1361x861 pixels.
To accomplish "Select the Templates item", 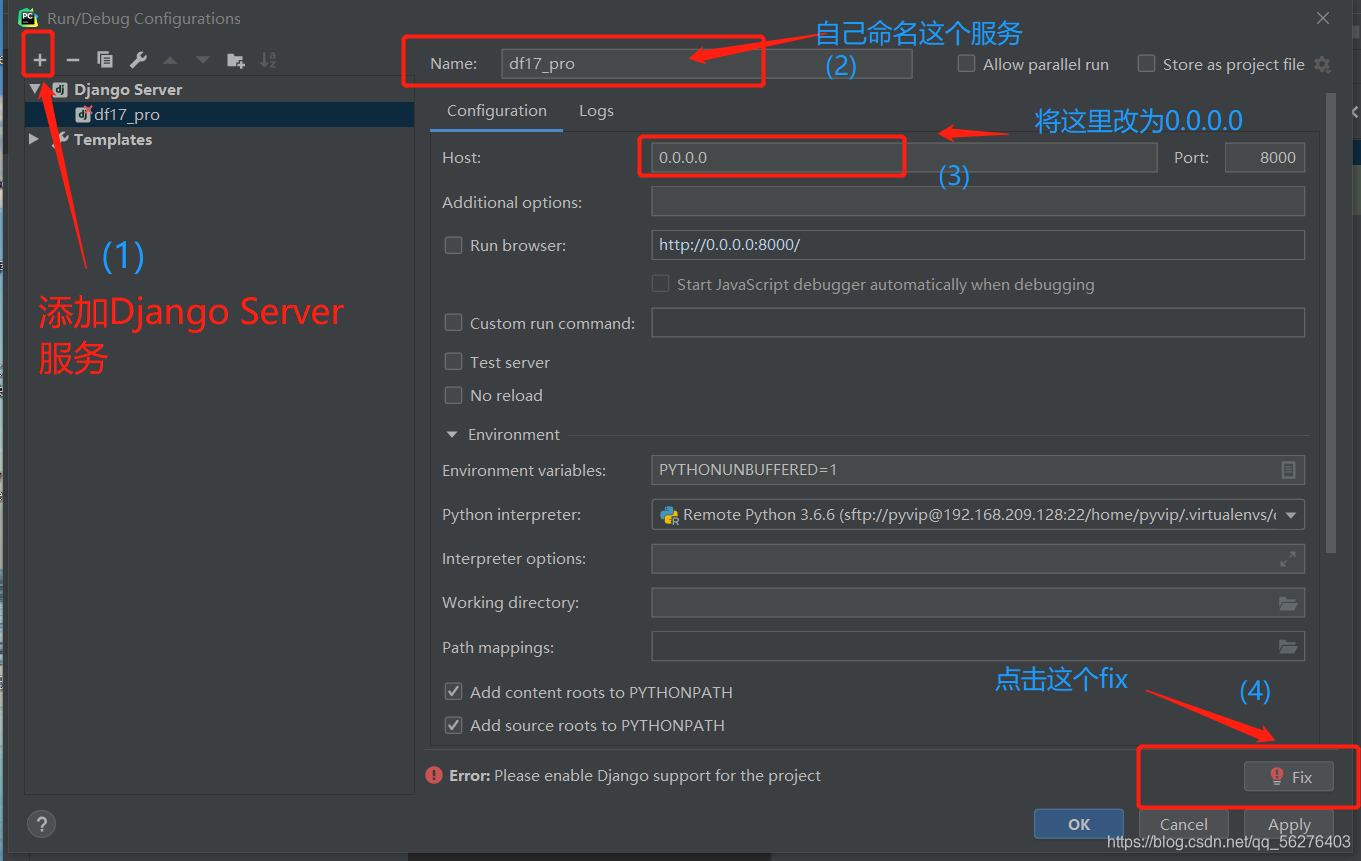I will point(113,140).
